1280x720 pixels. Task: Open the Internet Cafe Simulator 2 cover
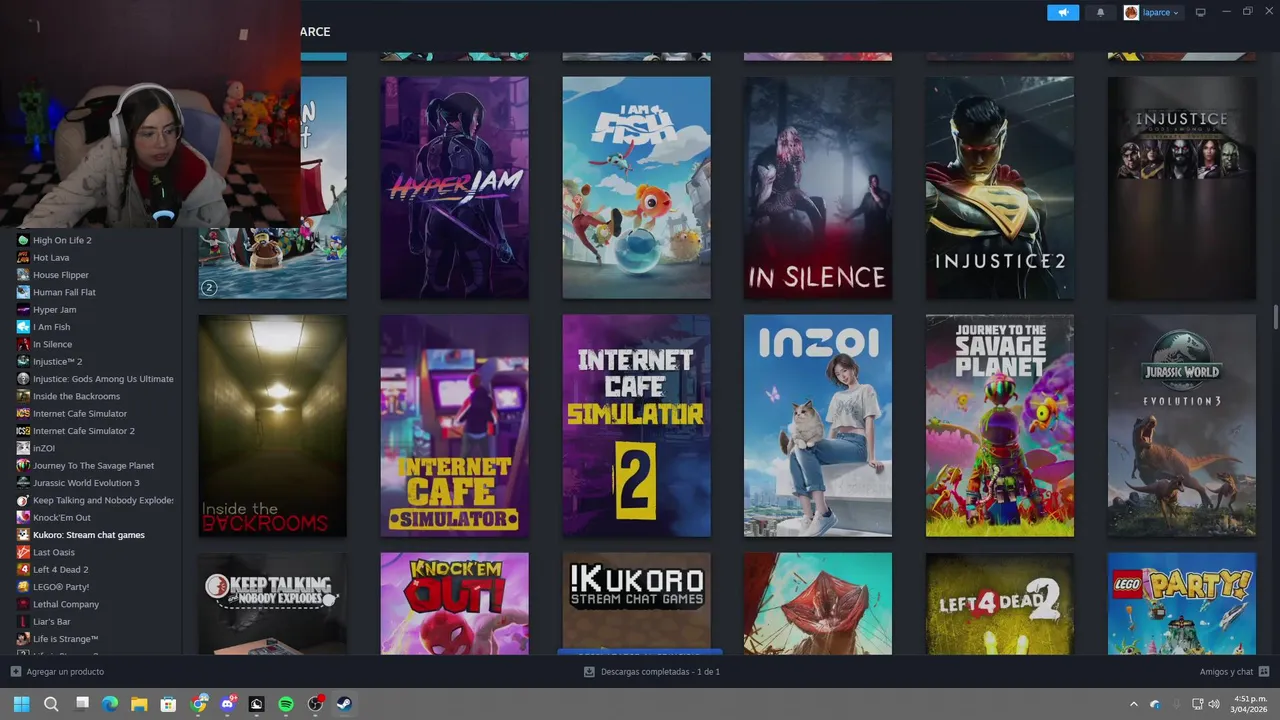(x=636, y=426)
